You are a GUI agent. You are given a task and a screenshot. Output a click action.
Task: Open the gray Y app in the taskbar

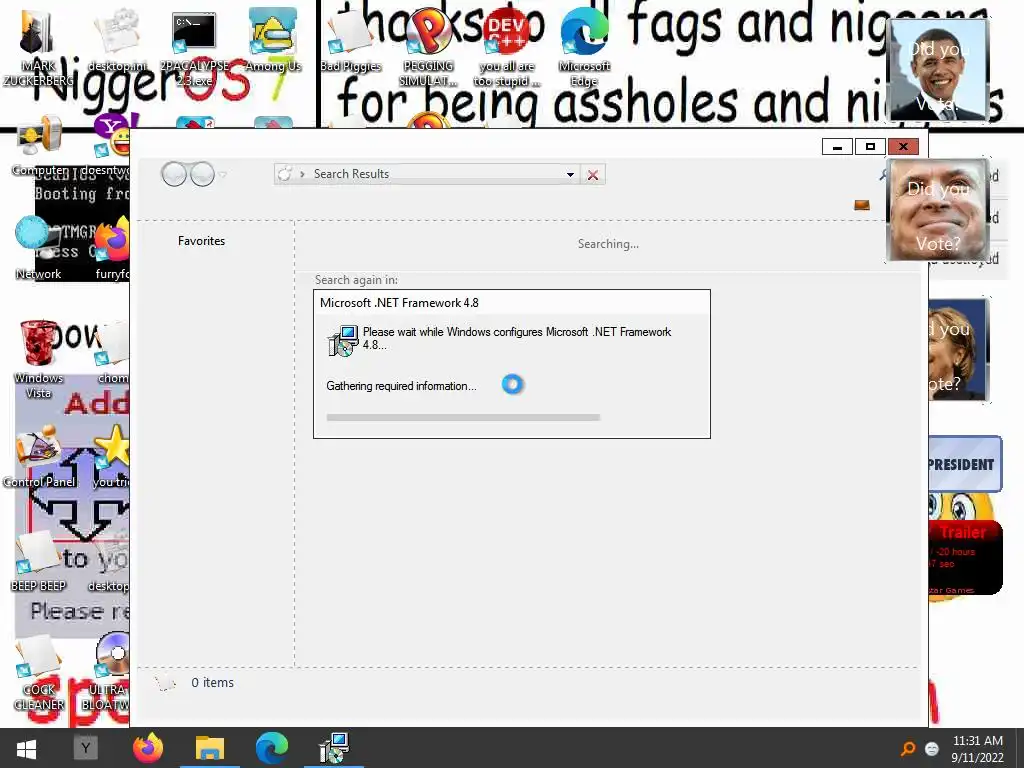[85, 748]
